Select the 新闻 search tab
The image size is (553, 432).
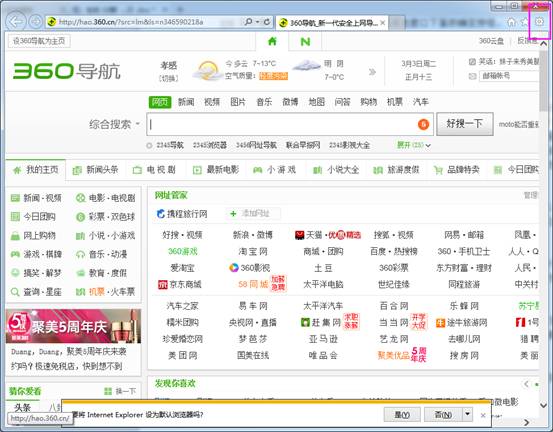186,102
